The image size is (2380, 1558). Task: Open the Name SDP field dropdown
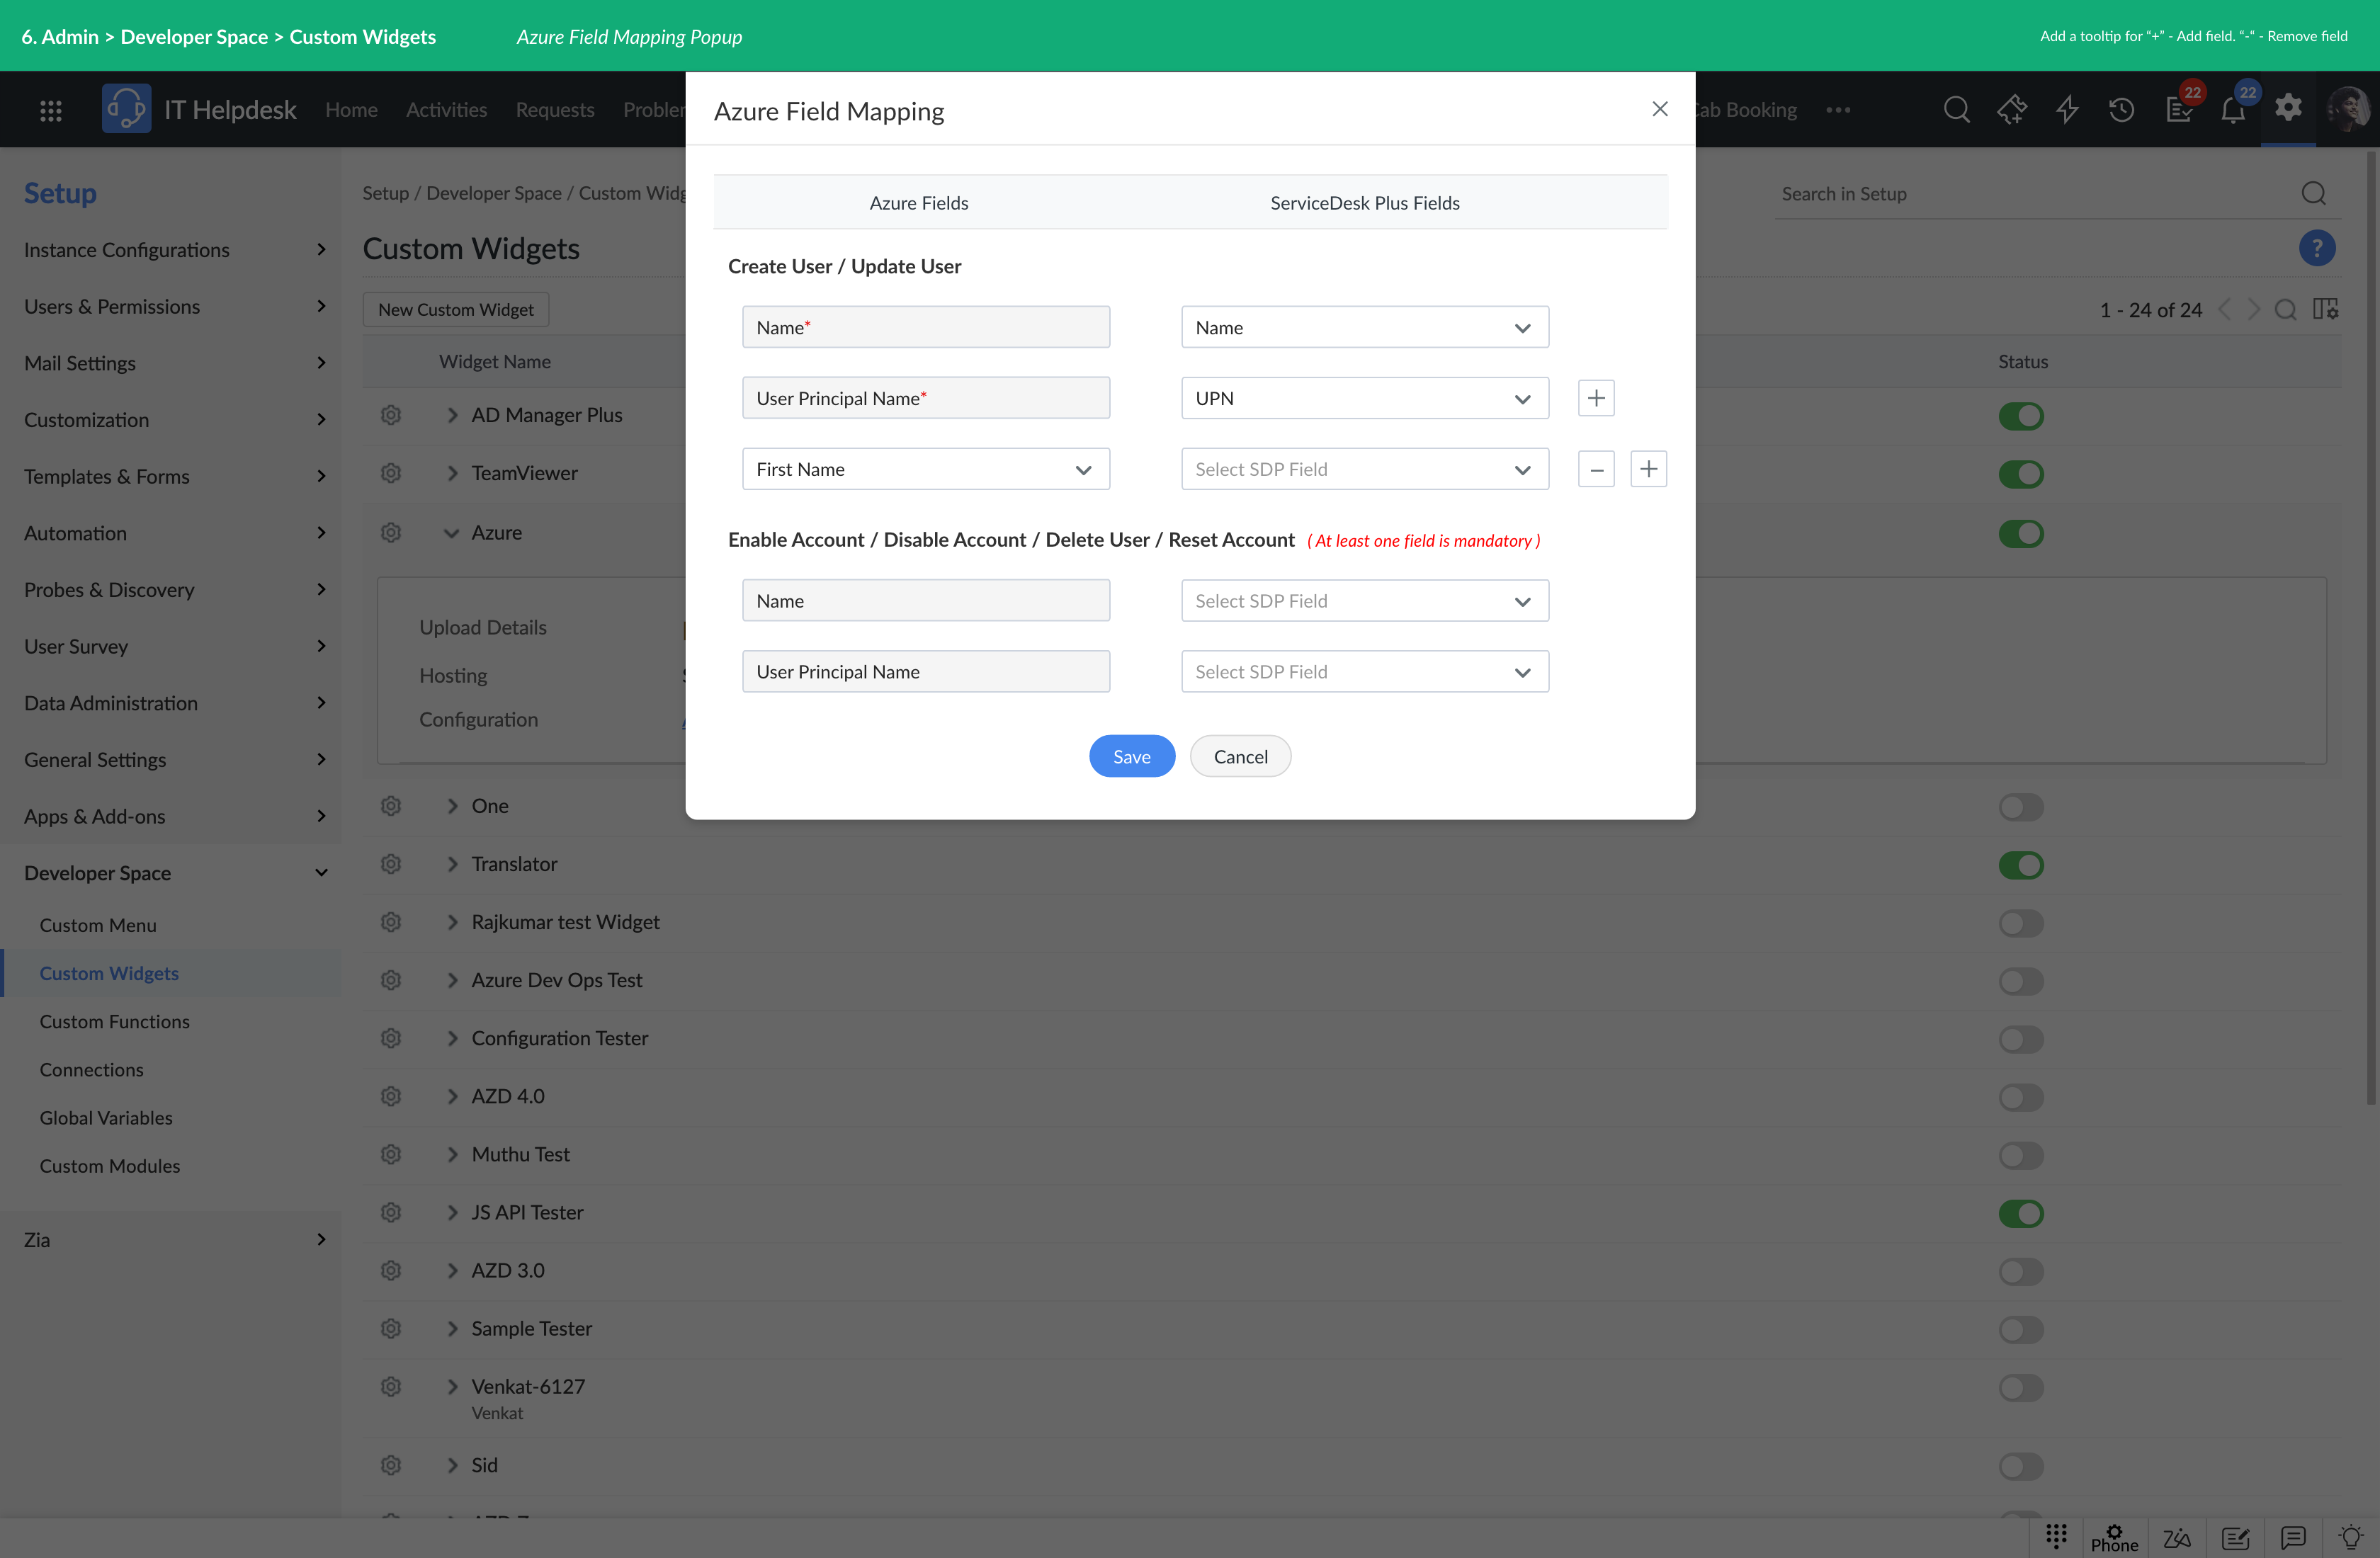pyautogui.click(x=1364, y=327)
